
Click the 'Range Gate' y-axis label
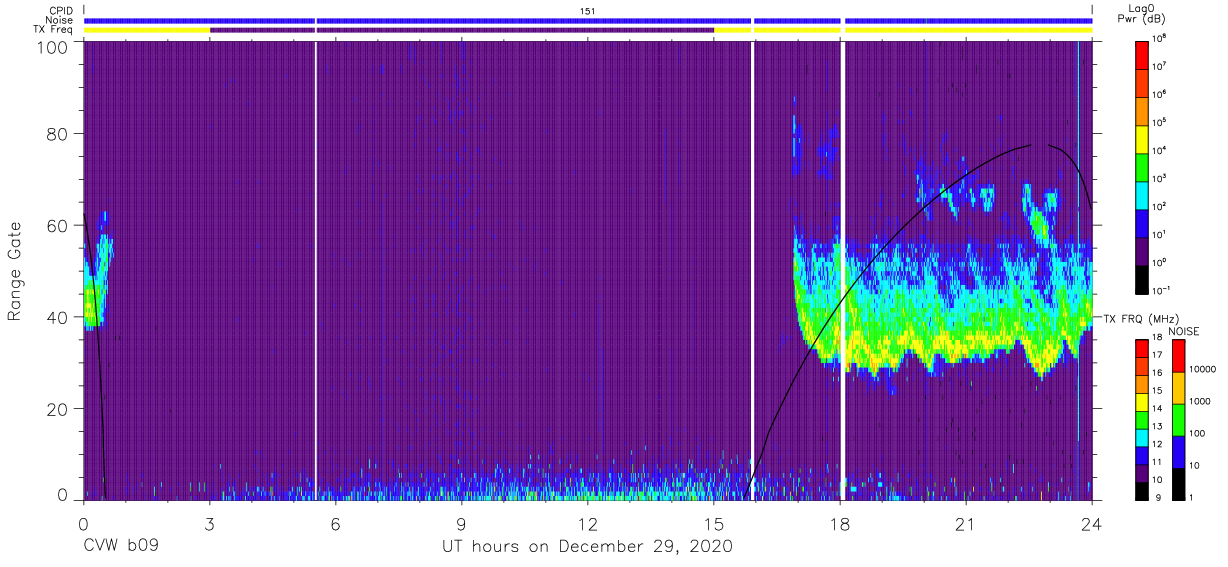pyautogui.click(x=15, y=271)
